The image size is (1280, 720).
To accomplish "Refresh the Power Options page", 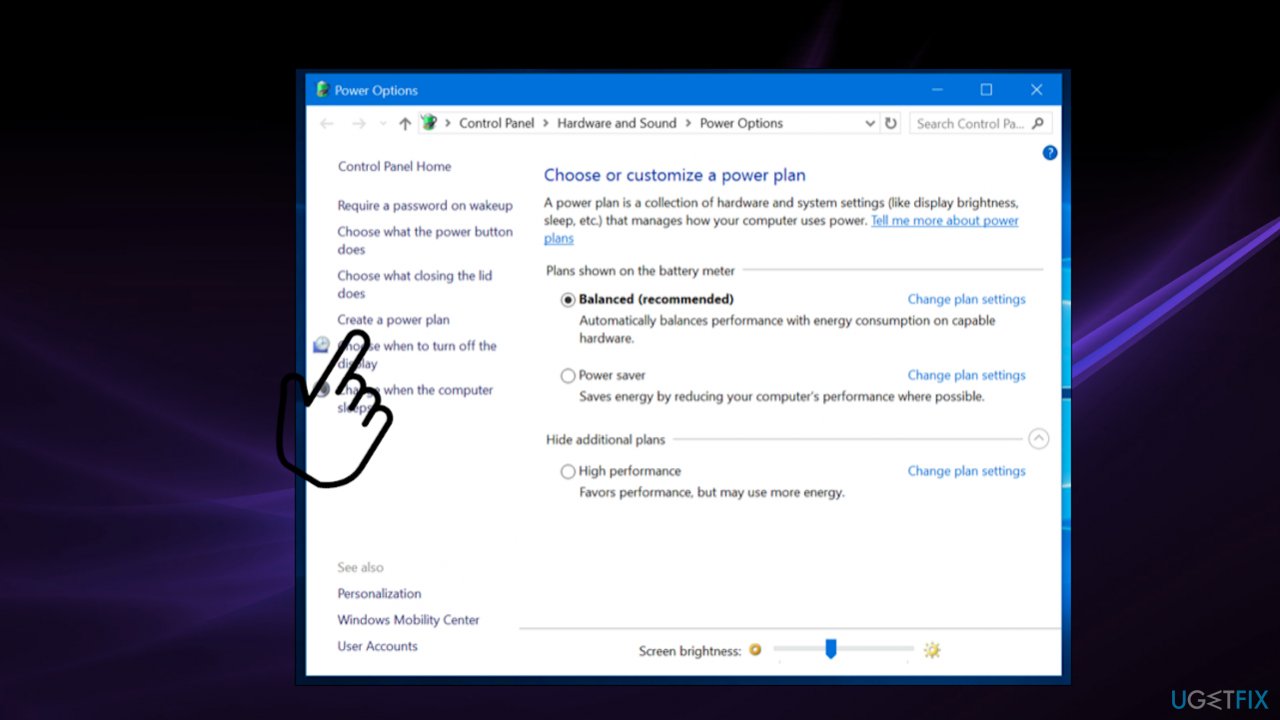I will [891, 123].
